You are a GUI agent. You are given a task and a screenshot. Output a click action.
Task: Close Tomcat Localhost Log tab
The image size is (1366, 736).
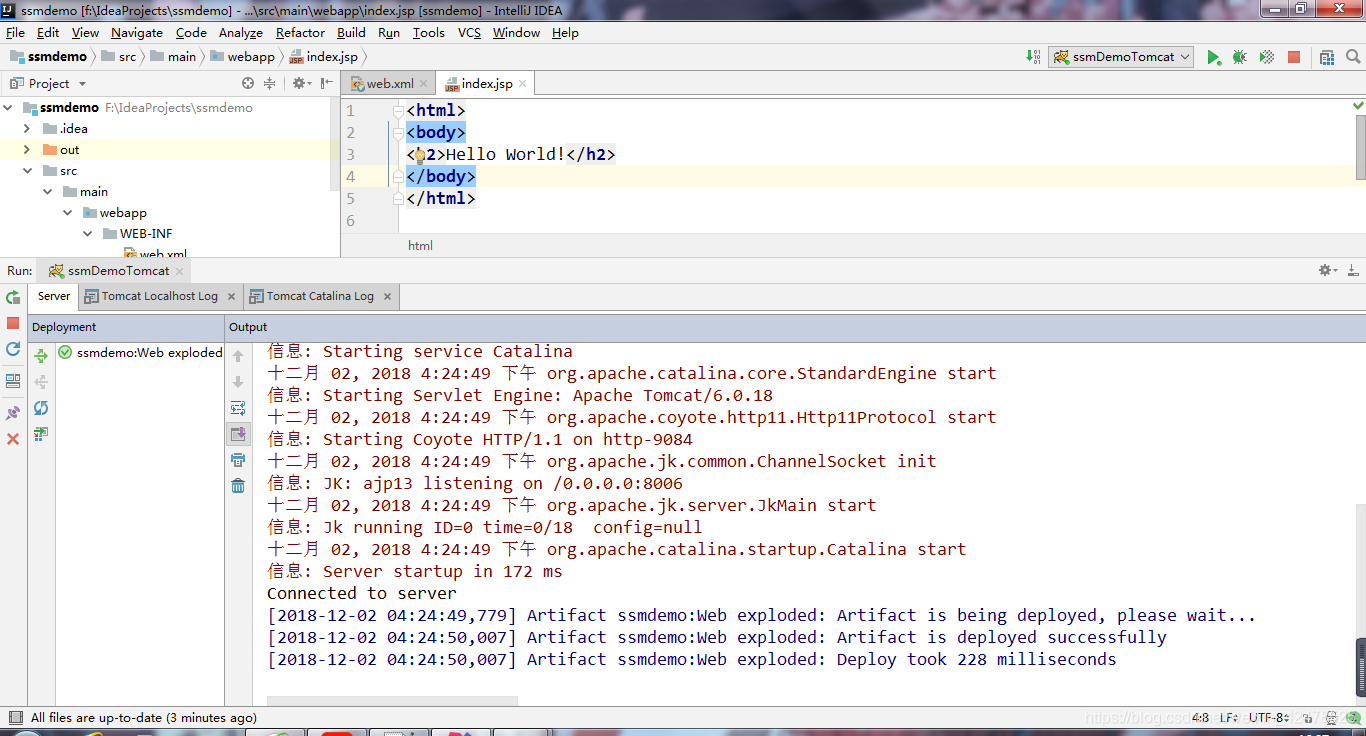point(231,297)
